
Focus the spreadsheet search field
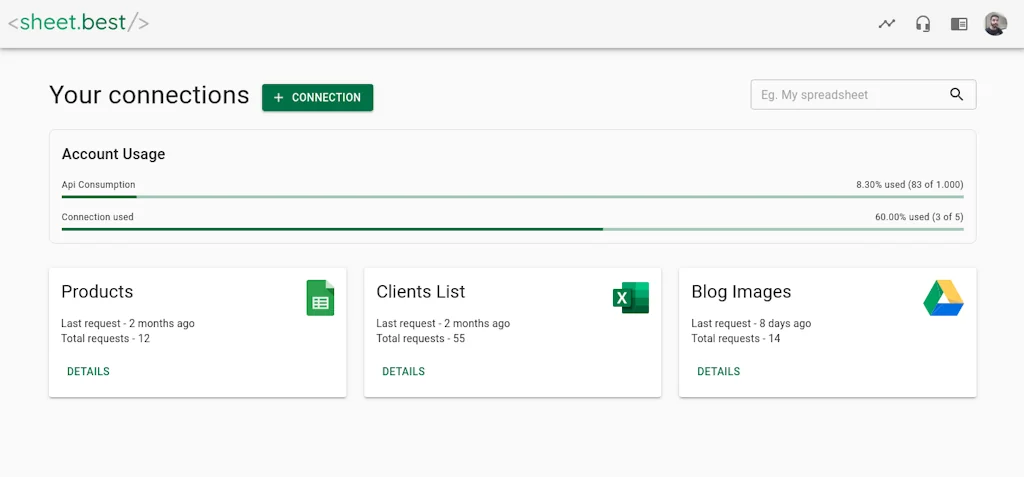[850, 95]
